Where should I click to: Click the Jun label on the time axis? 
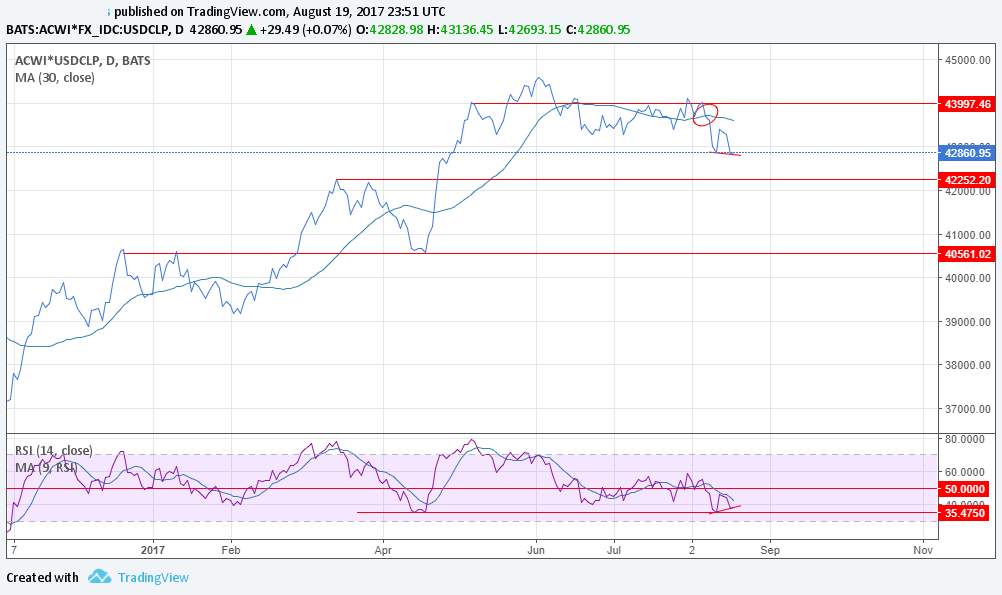536,550
